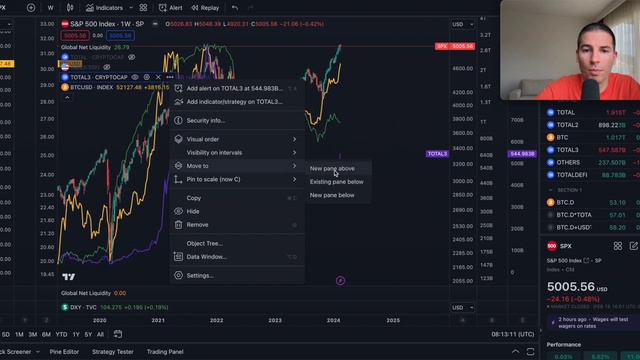Switch to Pine Editor tab
The image size is (640, 360).
tap(64, 351)
